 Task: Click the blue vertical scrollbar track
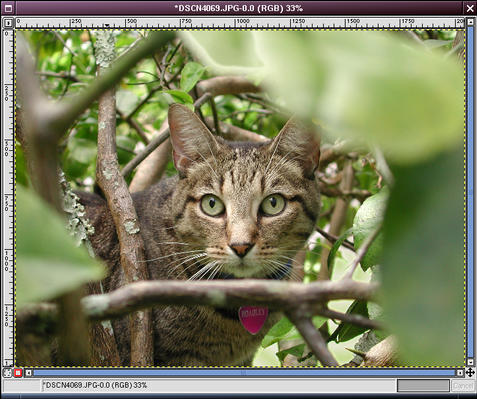pyautogui.click(x=470, y=192)
